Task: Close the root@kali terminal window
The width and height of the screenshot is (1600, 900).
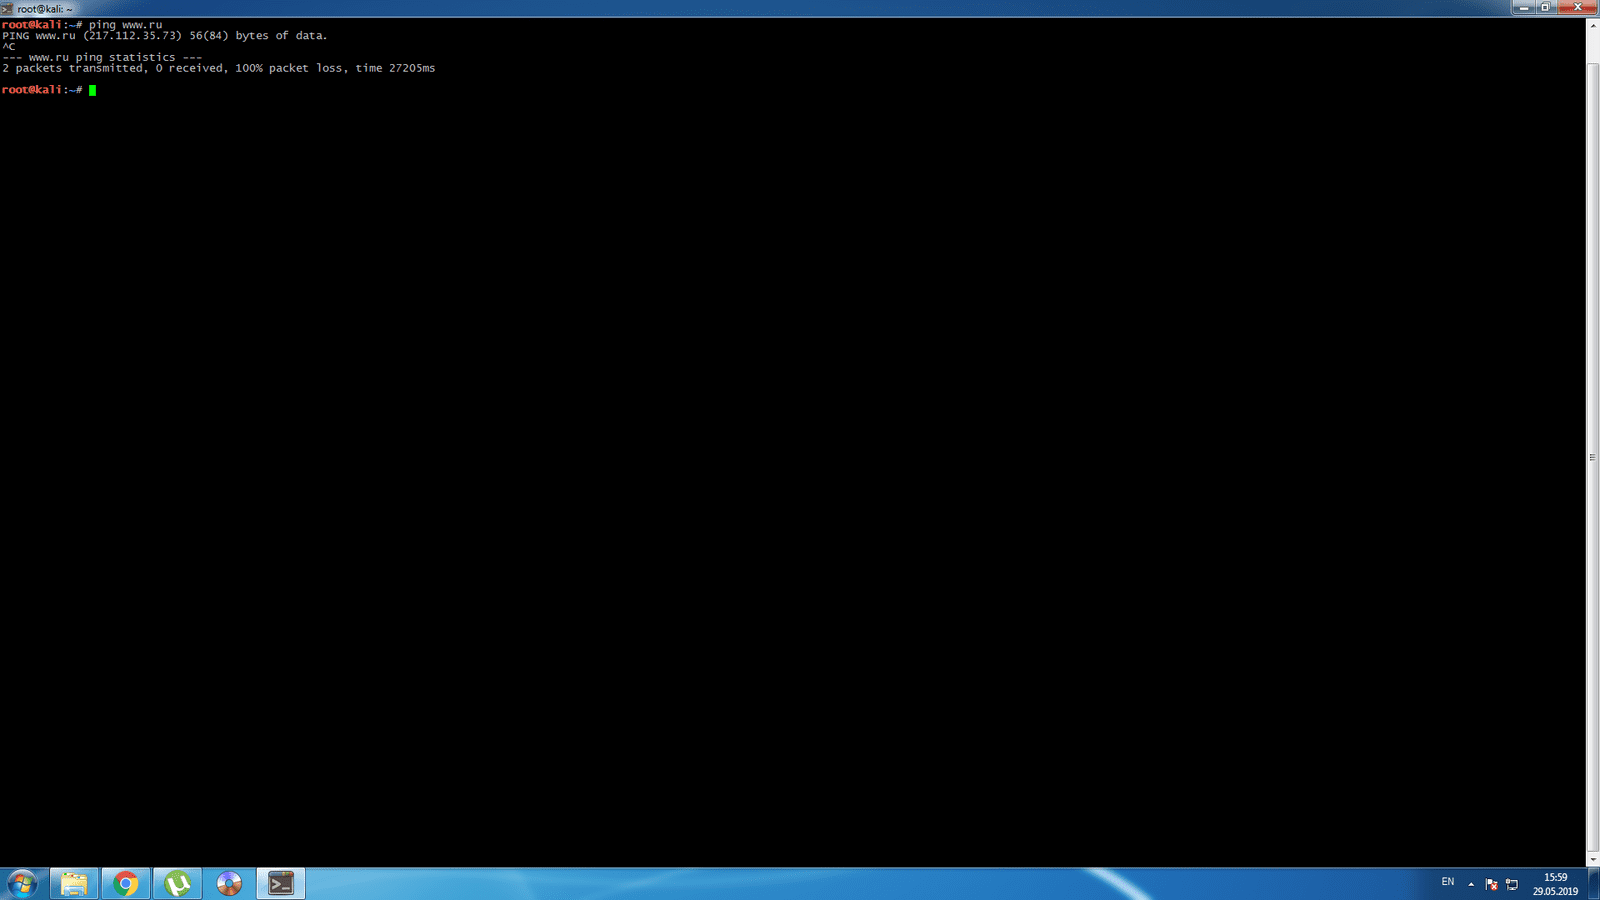Action: [x=1578, y=7]
